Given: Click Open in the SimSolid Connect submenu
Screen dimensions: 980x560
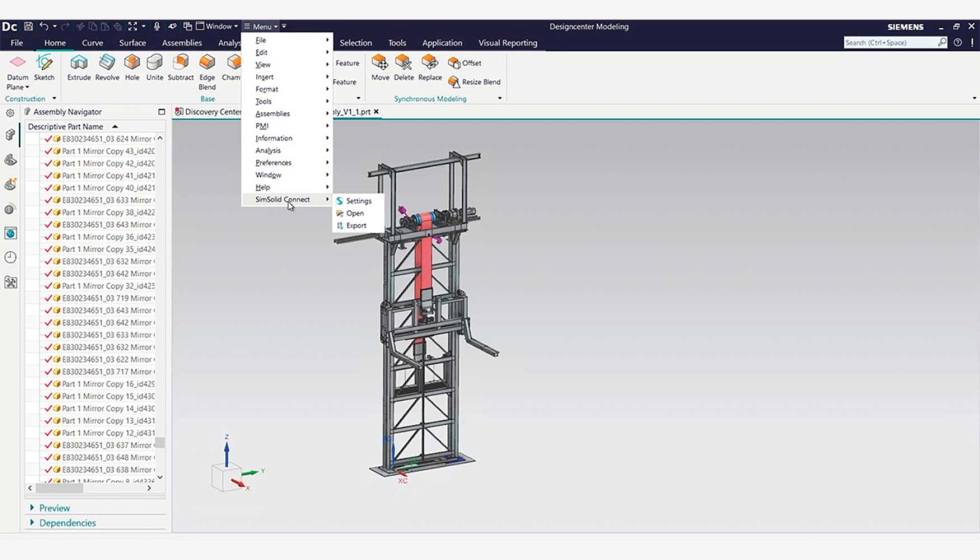Looking at the screenshot, I should (358, 213).
